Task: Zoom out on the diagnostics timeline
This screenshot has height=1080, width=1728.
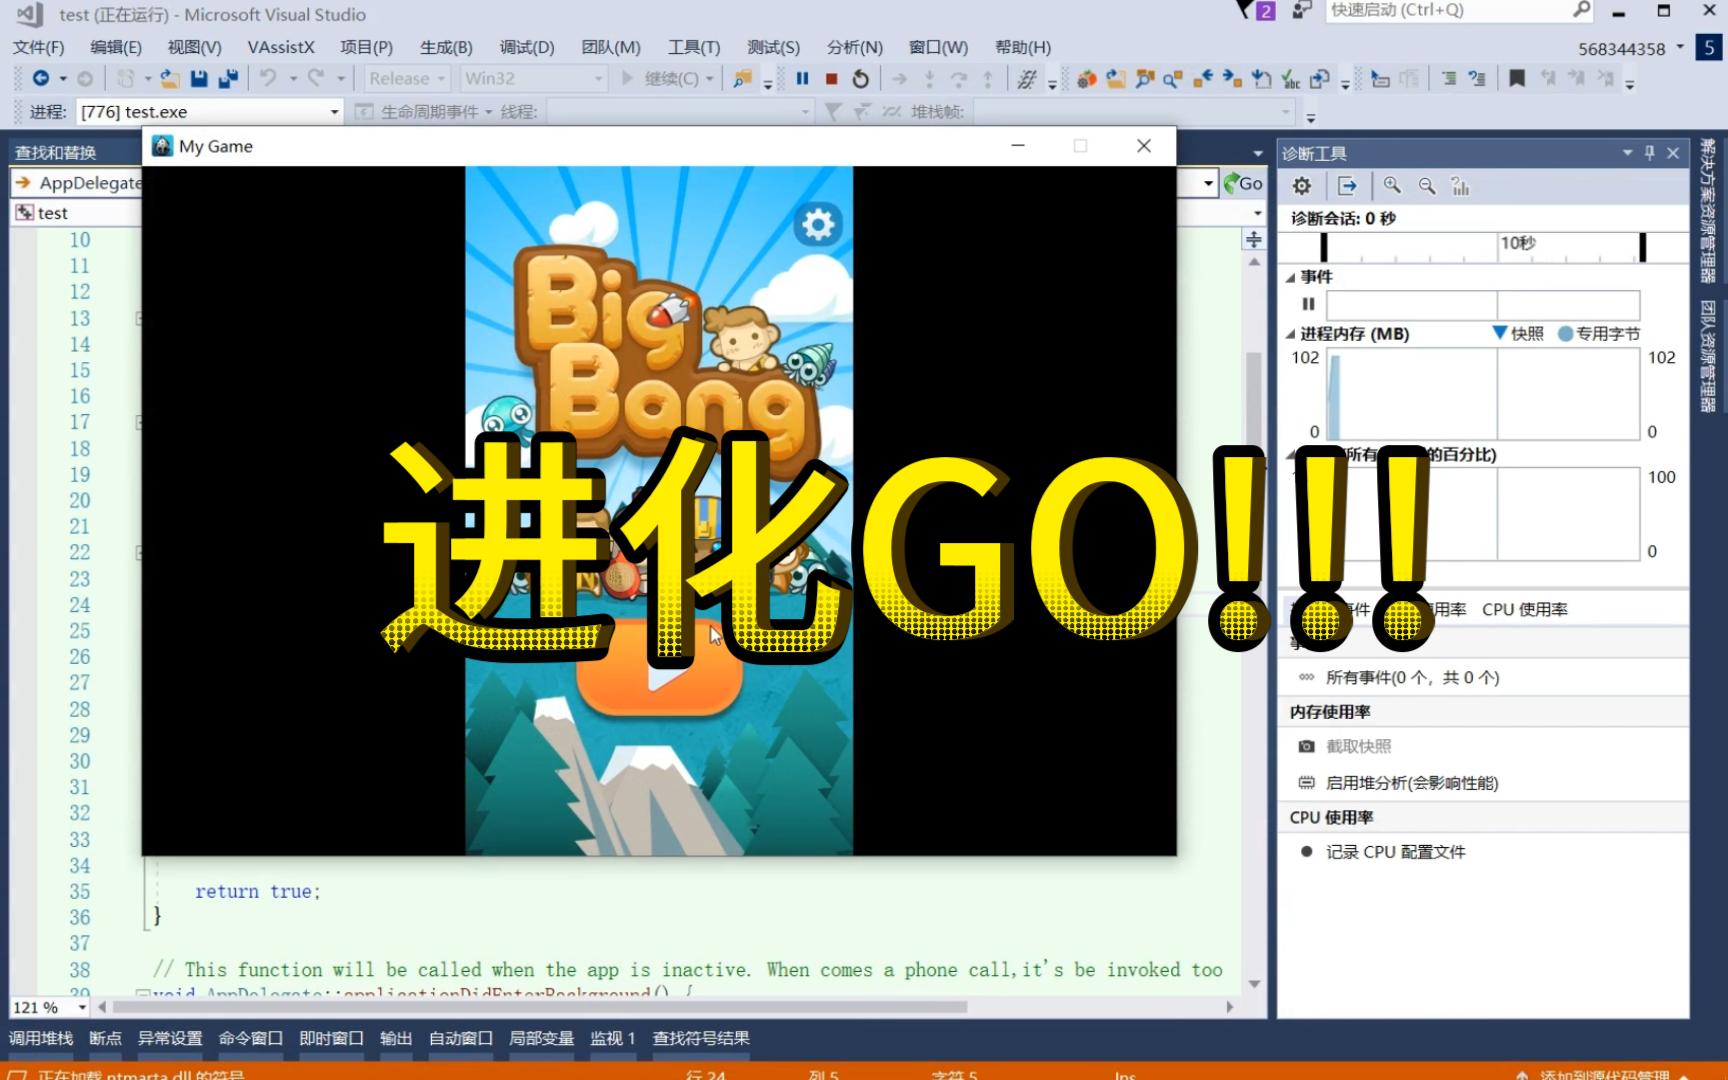Action: [1427, 186]
